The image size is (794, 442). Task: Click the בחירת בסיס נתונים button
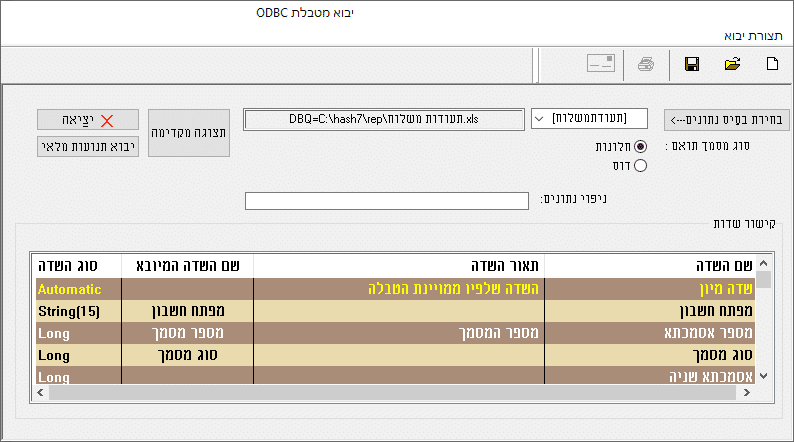(x=727, y=120)
